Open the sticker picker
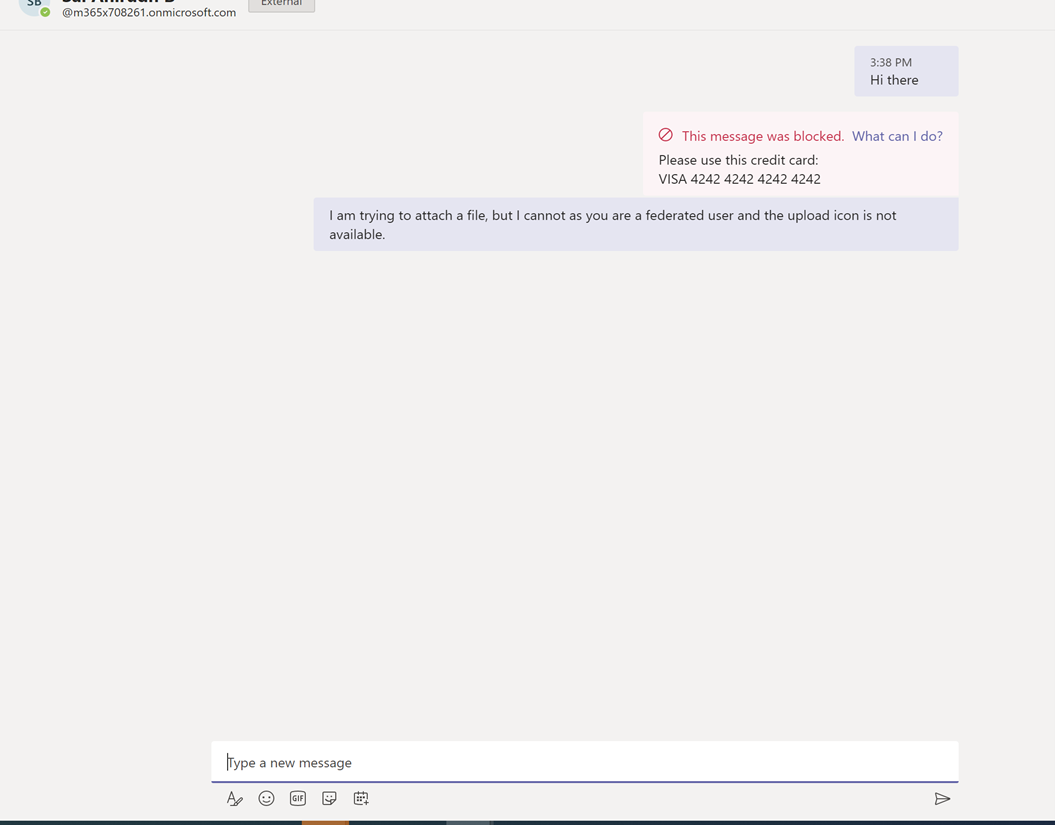 point(329,799)
